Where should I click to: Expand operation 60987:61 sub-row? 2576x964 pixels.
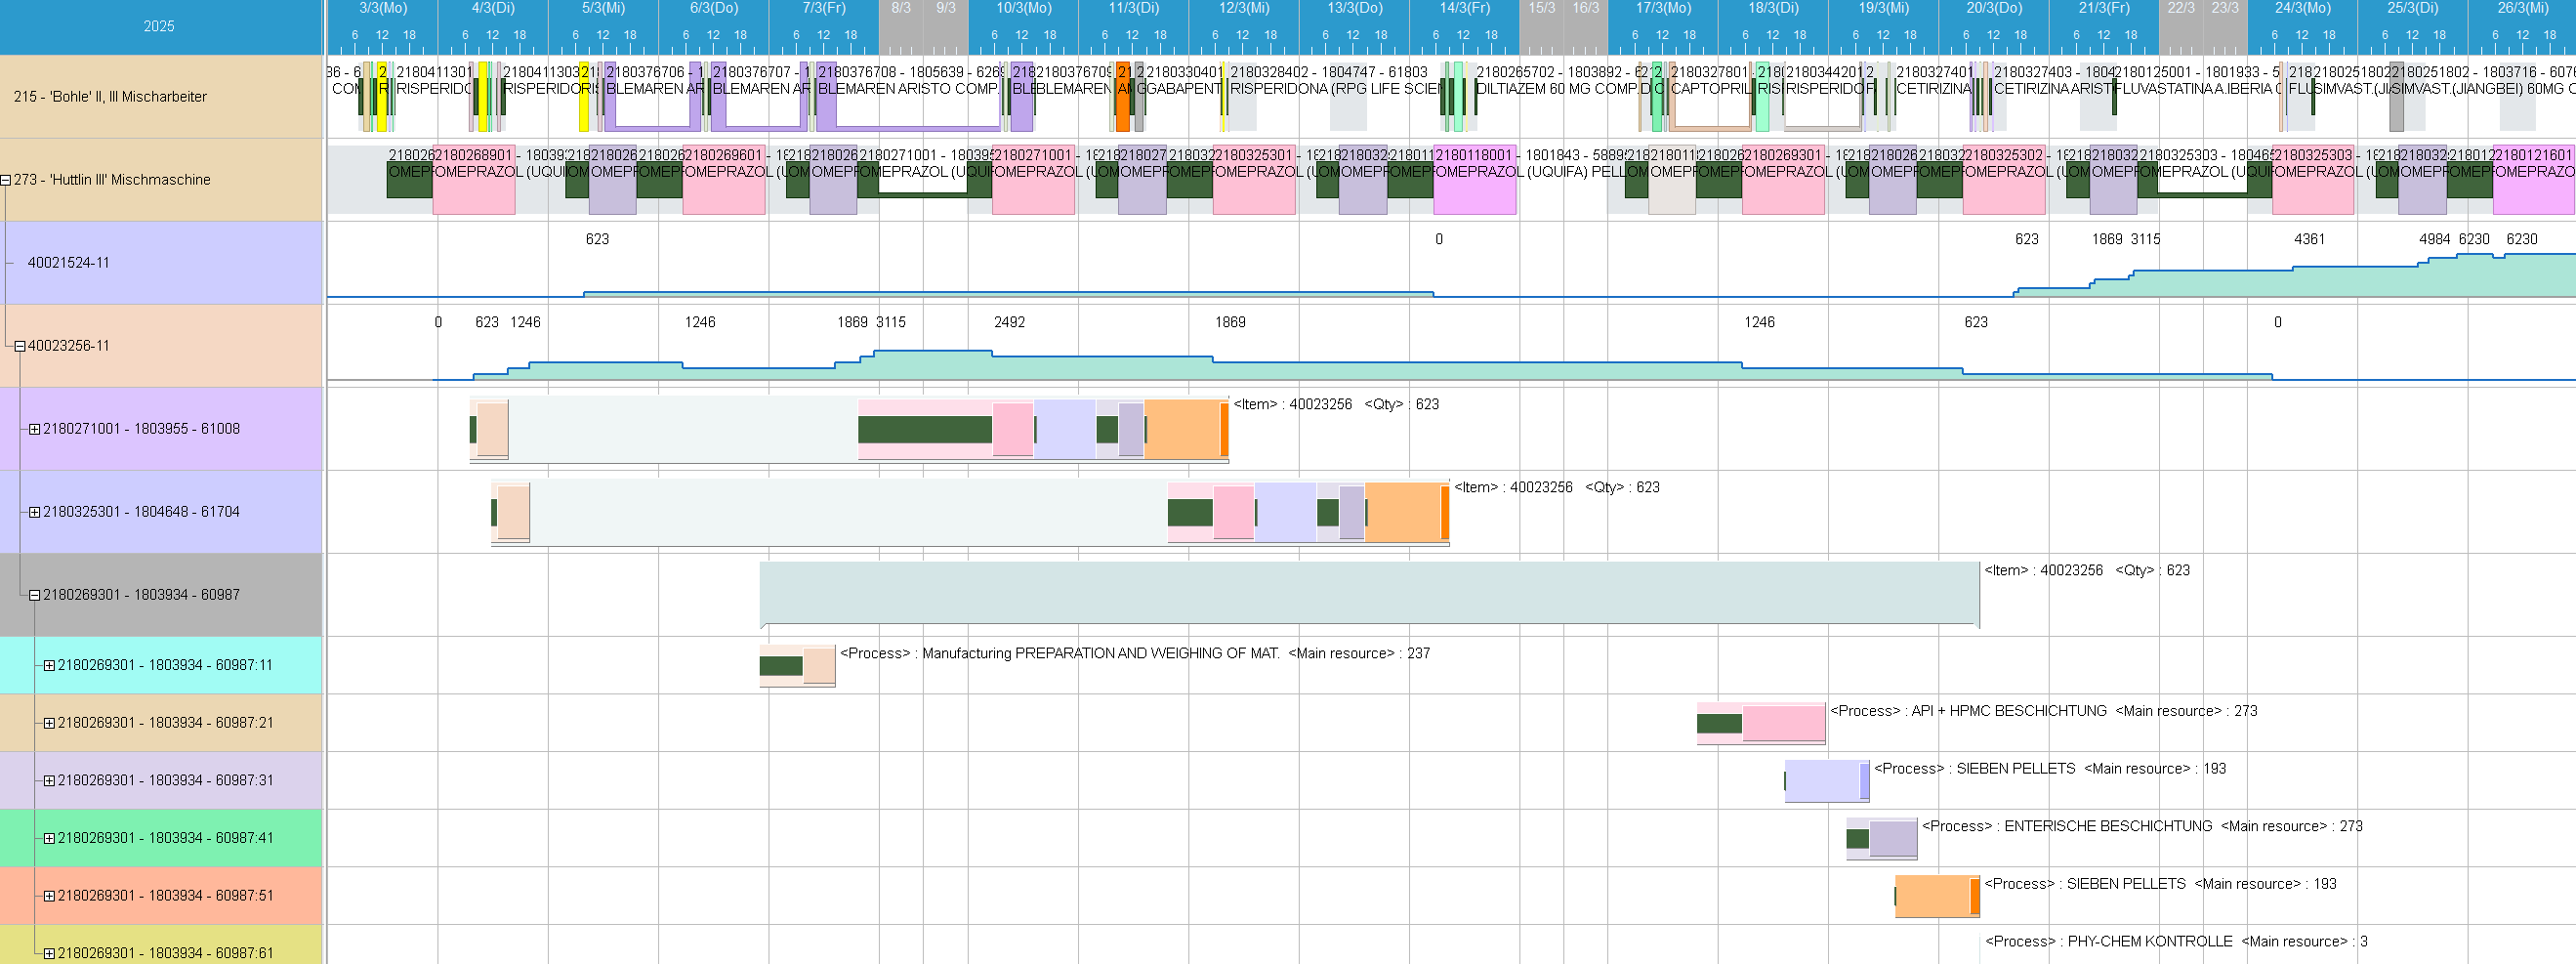click(x=49, y=954)
